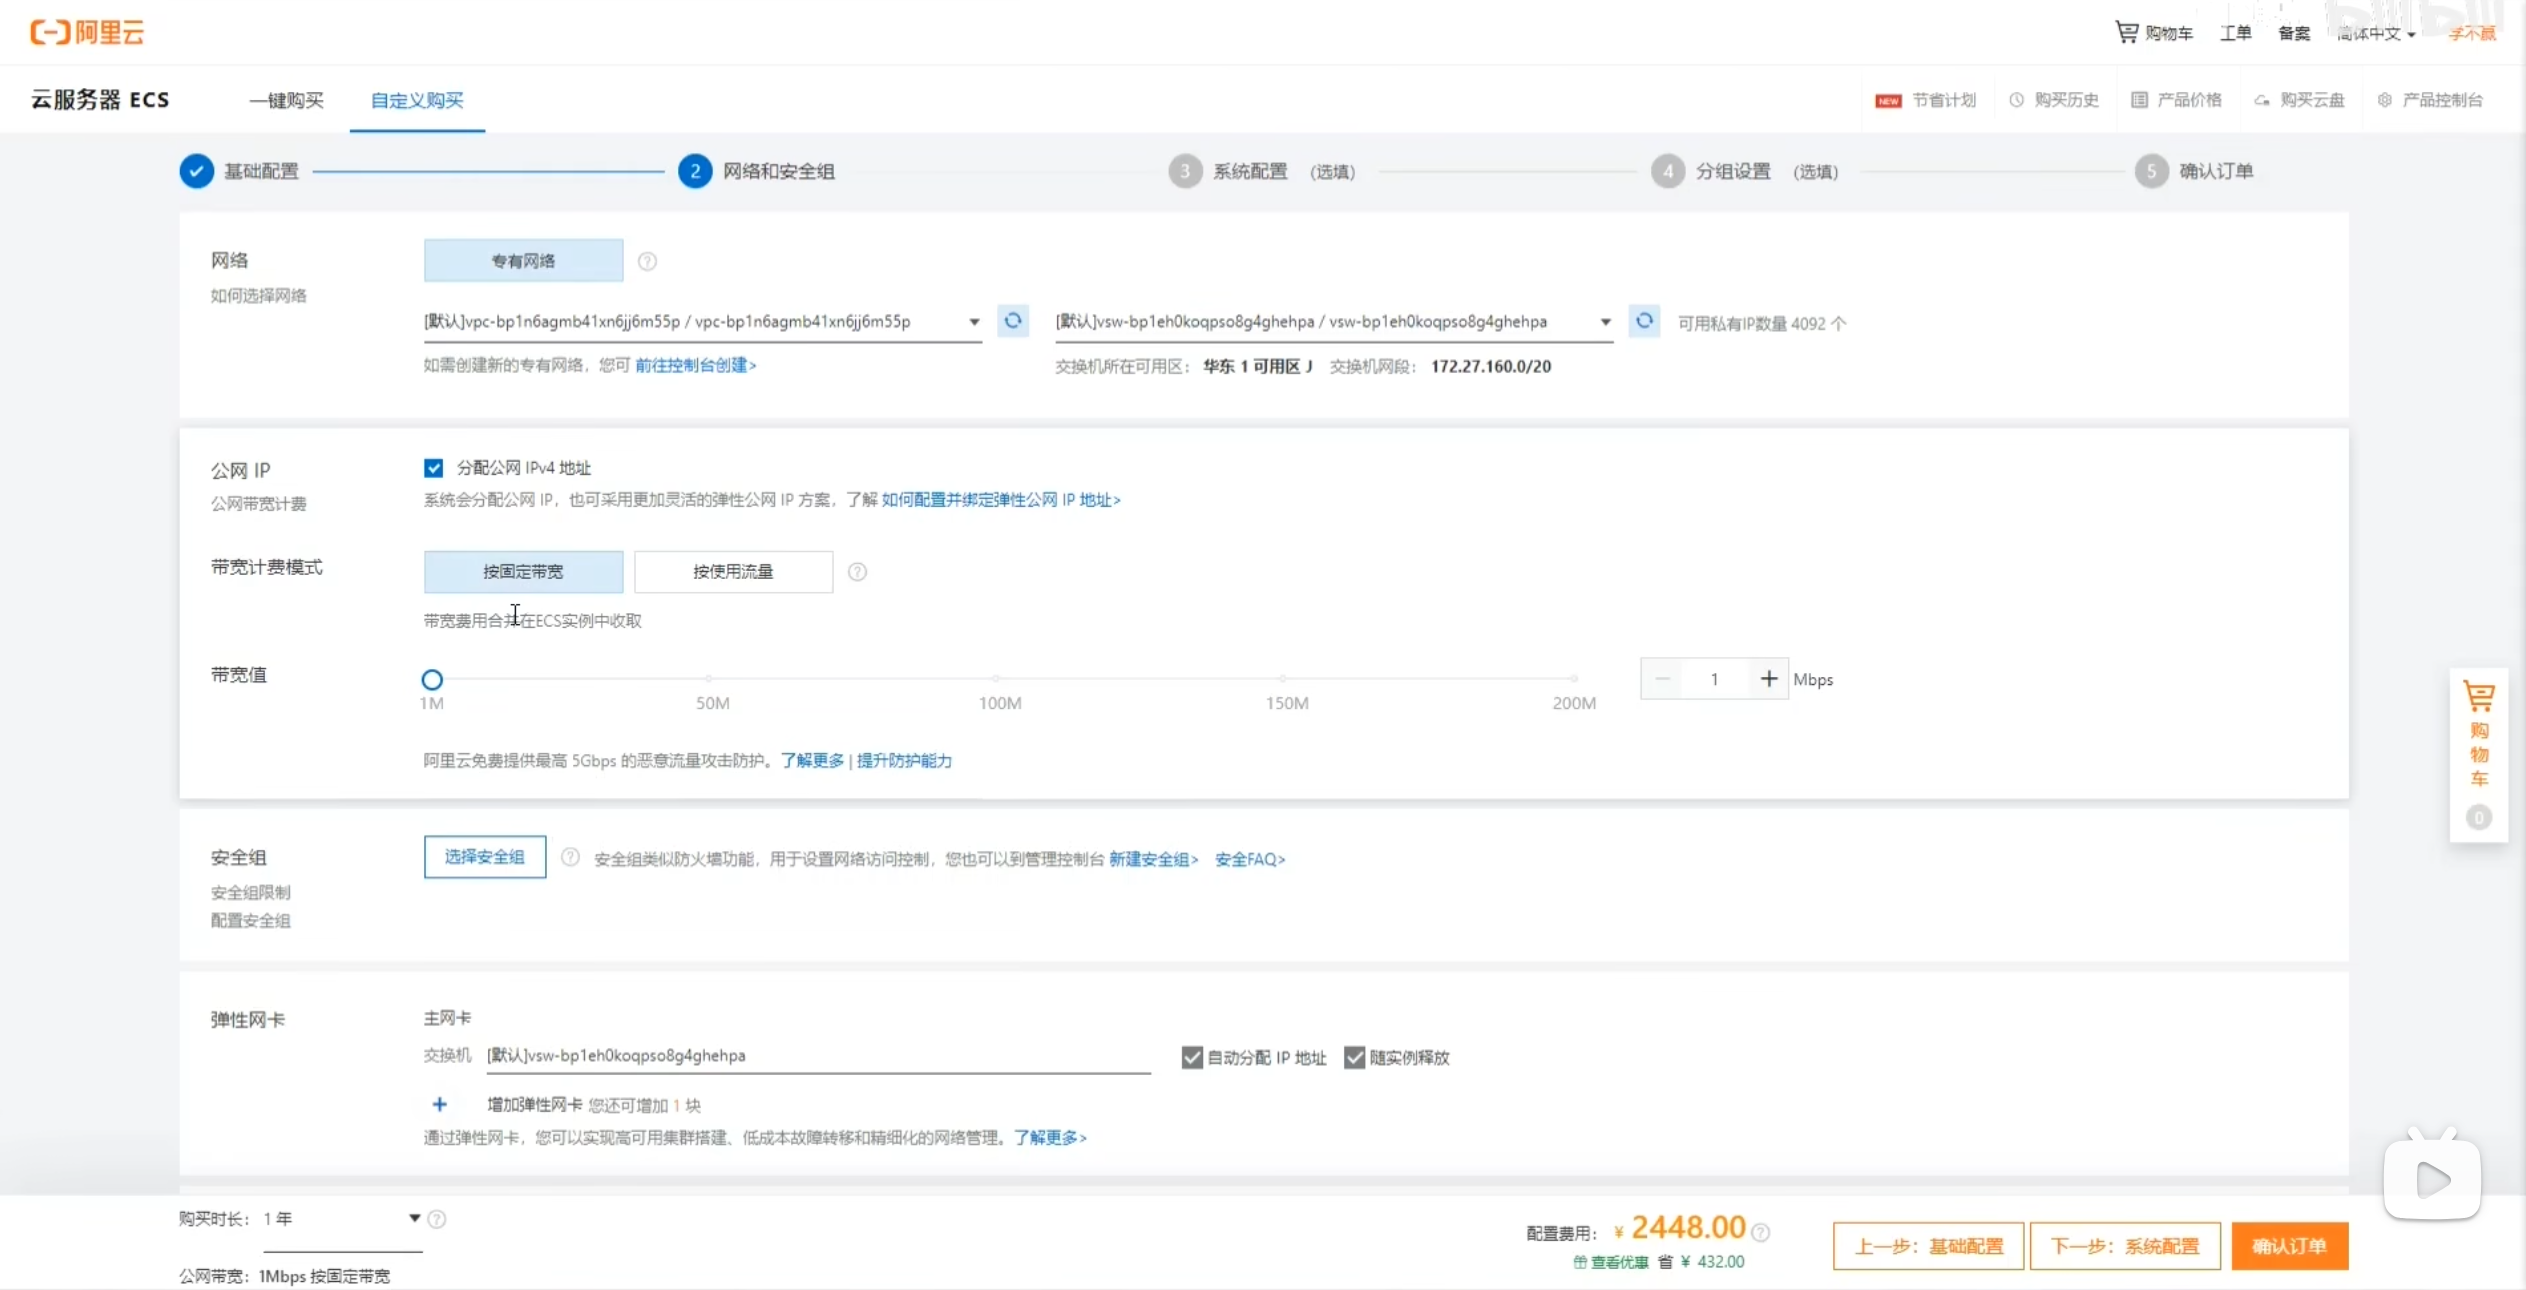
Task: Open 选择安全组 to pick a security group
Action: (x=484, y=857)
